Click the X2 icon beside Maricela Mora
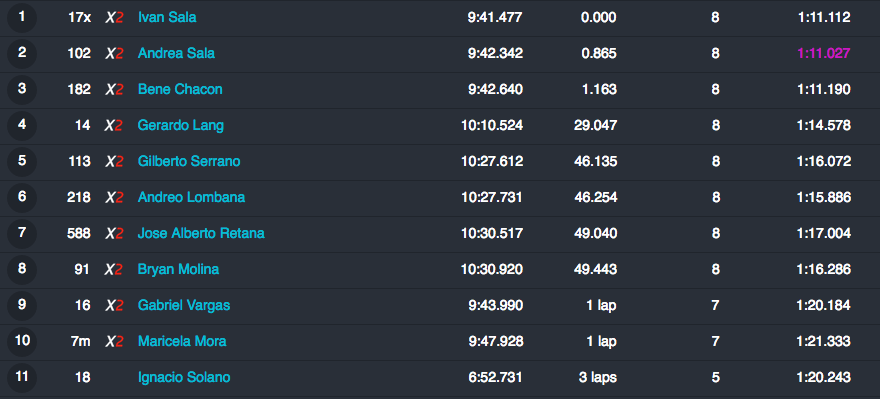Viewport: 880px width, 399px height. [x=114, y=341]
